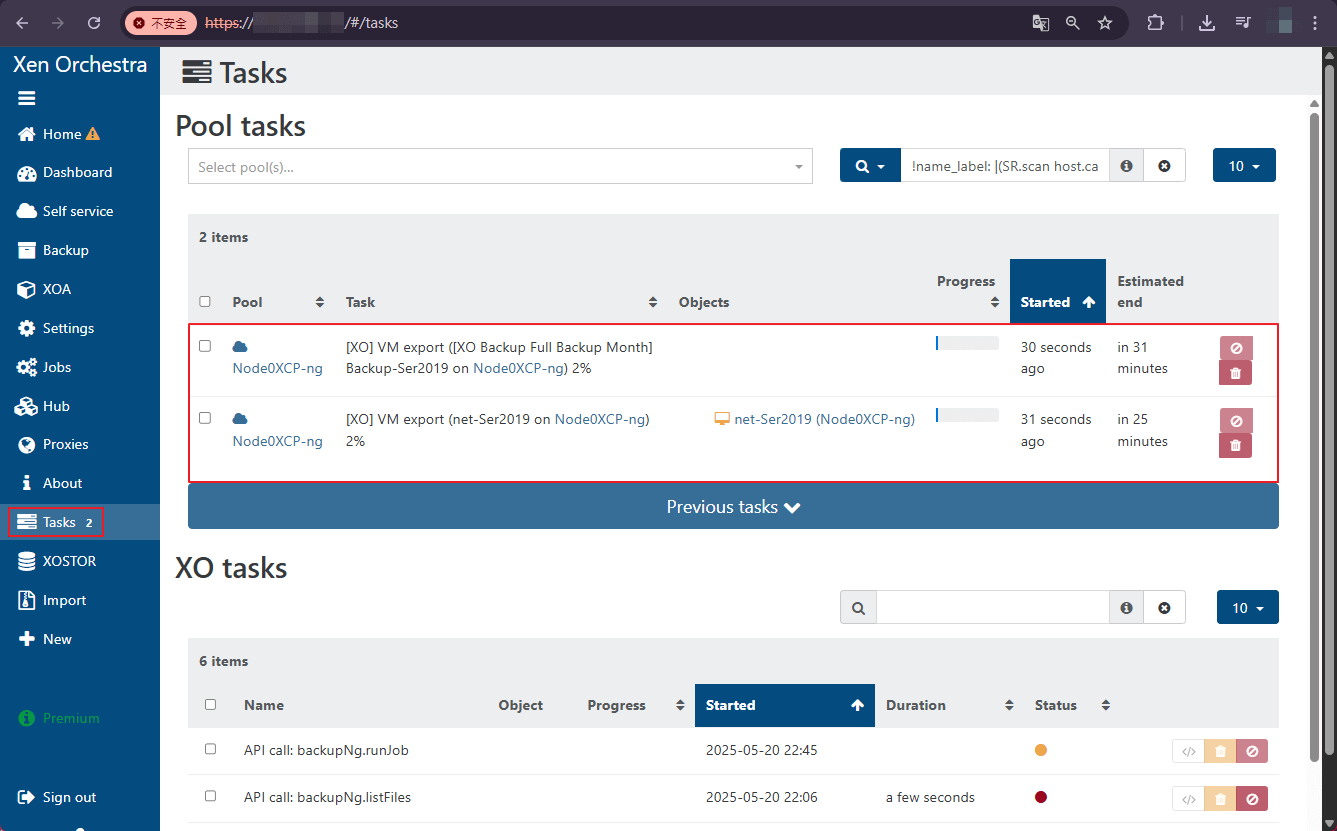
Task: Open the Select pool(s) dropdown
Action: pos(500,167)
